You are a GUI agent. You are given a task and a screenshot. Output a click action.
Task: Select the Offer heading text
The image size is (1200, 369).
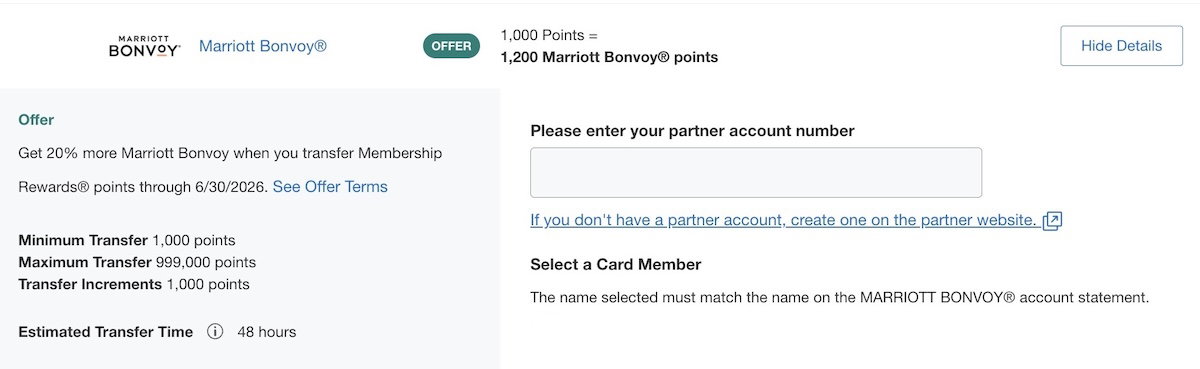click(x=36, y=120)
